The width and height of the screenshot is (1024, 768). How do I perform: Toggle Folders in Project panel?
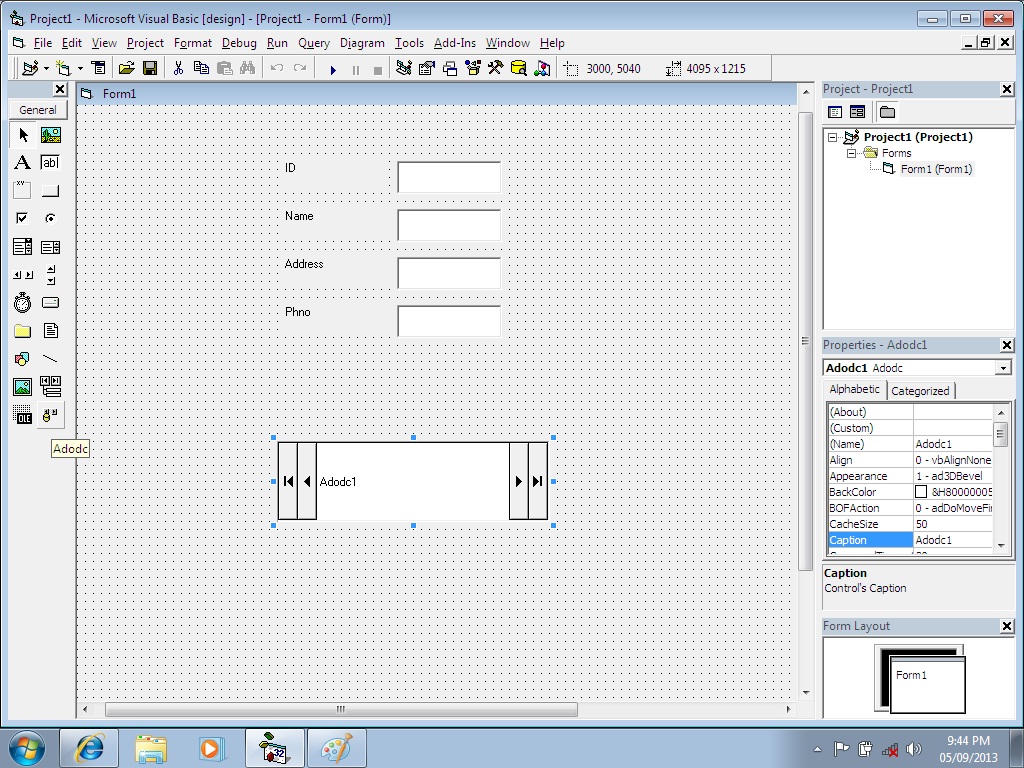(888, 112)
